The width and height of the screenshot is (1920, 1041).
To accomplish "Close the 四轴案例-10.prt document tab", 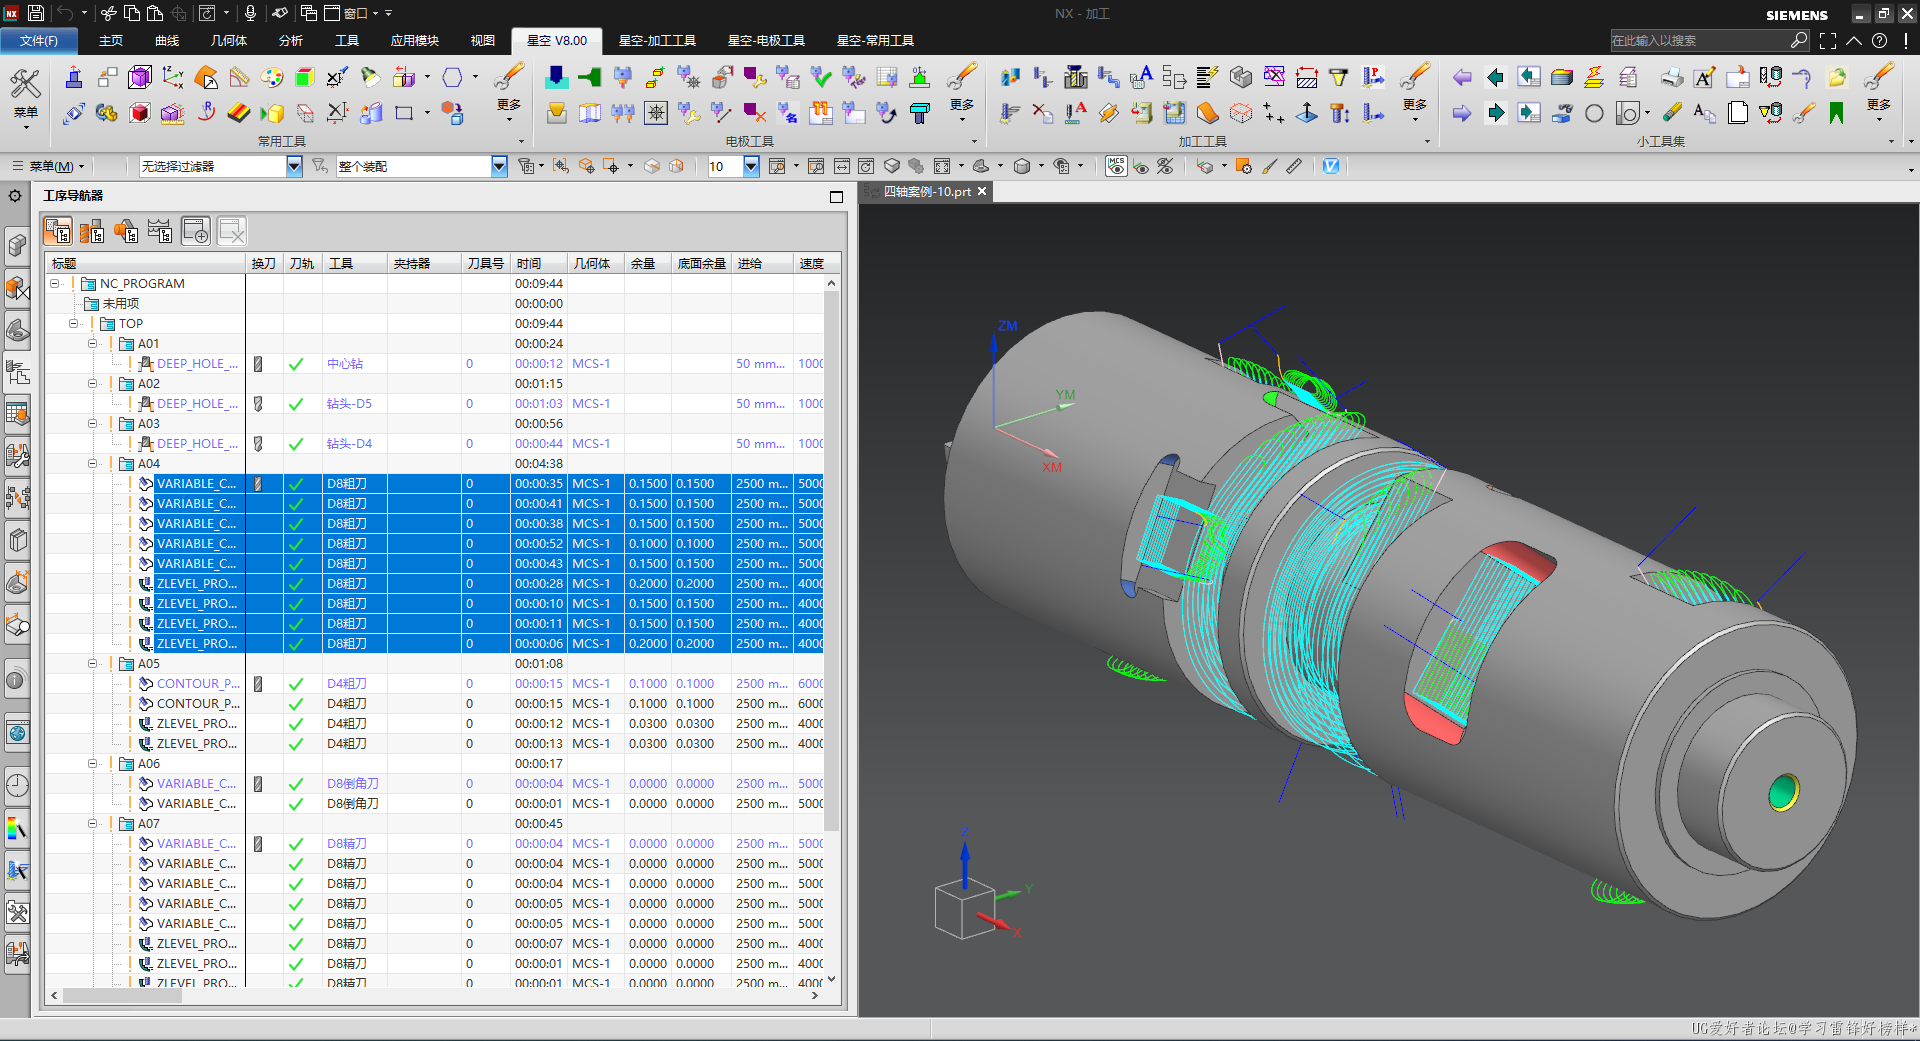I will click(982, 191).
